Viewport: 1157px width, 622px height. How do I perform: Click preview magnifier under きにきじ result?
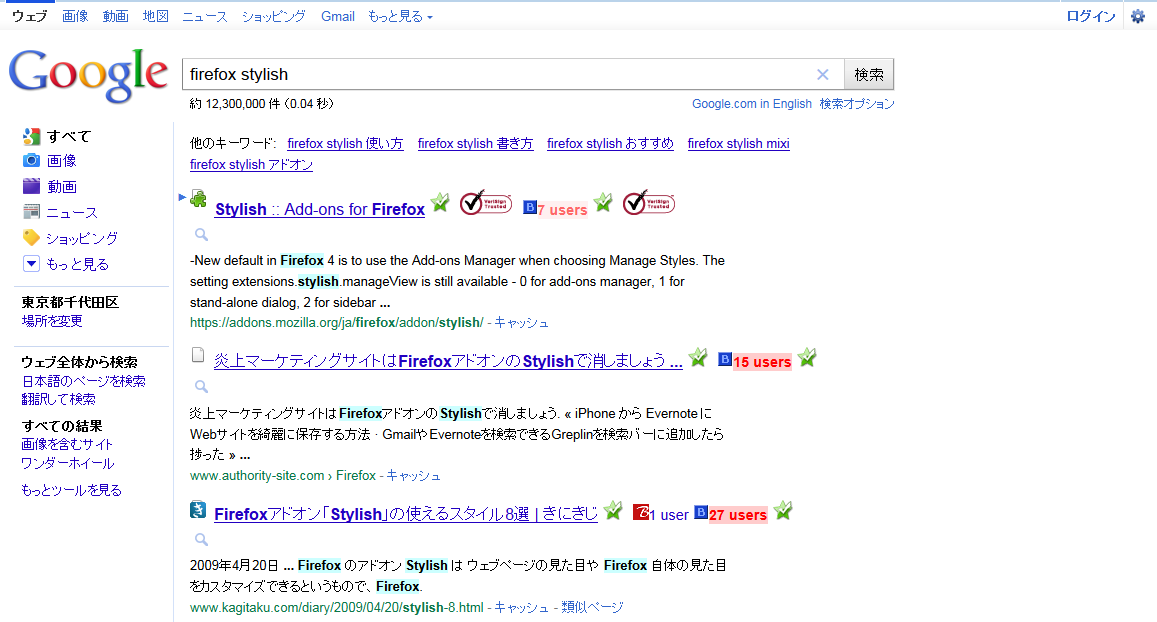click(x=201, y=540)
